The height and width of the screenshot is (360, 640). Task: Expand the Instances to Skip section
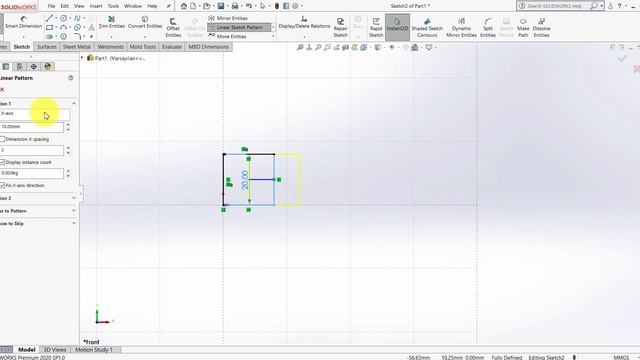pyautogui.click(x=74, y=223)
